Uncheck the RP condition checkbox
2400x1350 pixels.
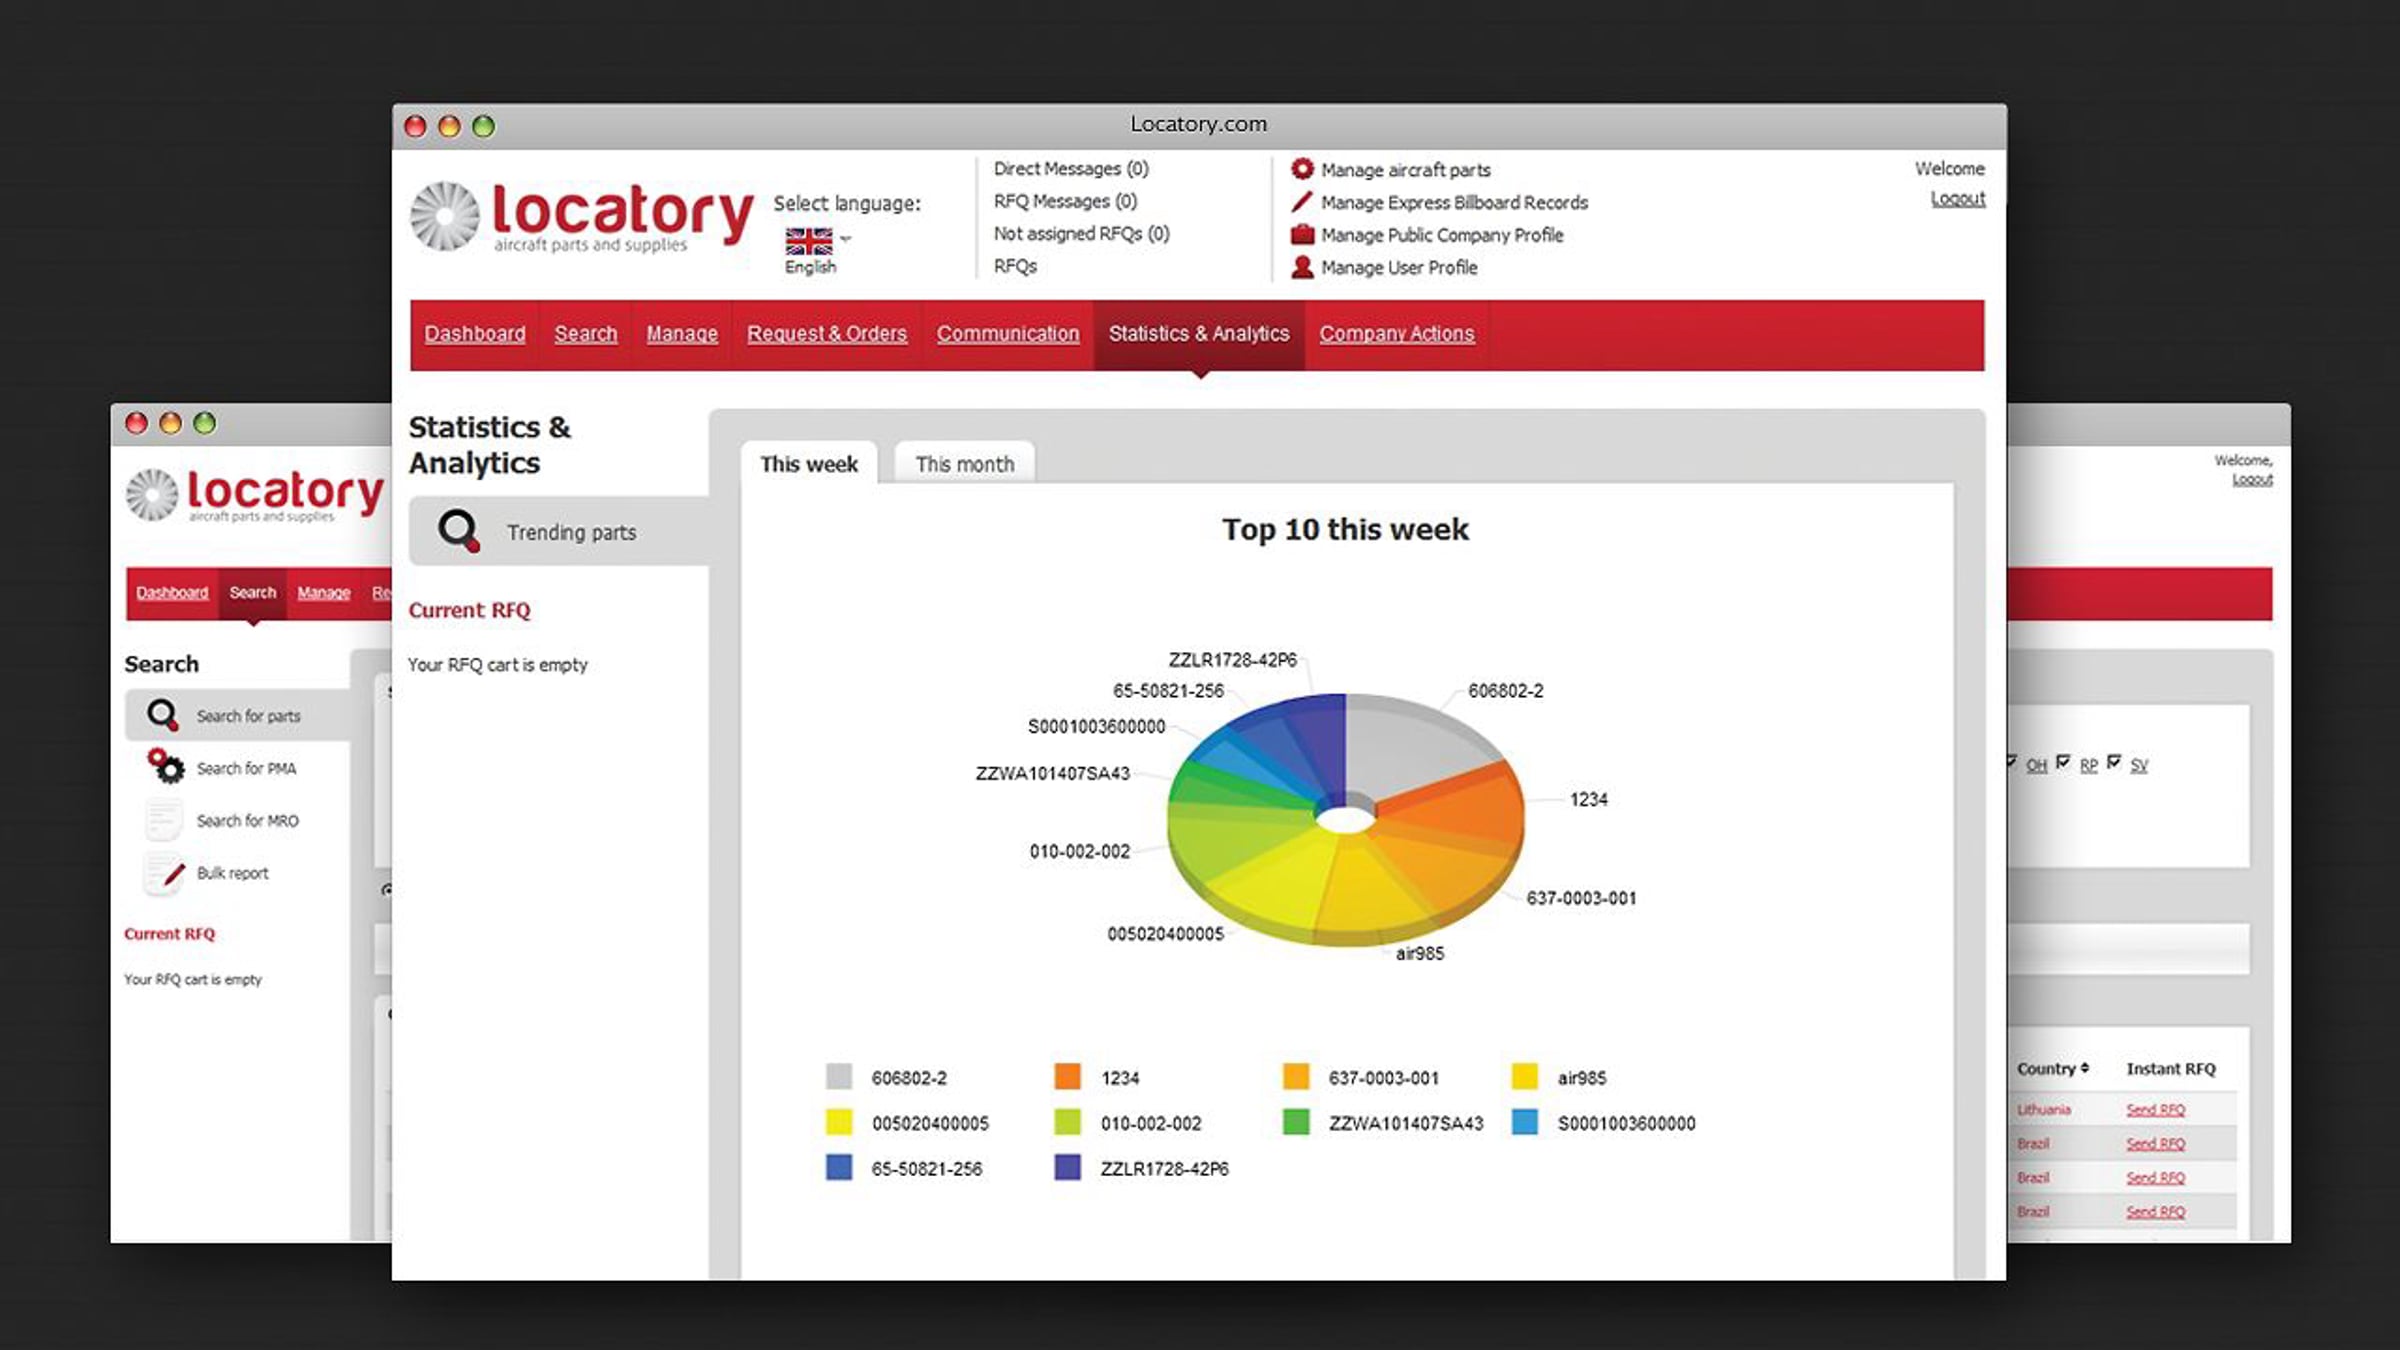click(x=2063, y=762)
